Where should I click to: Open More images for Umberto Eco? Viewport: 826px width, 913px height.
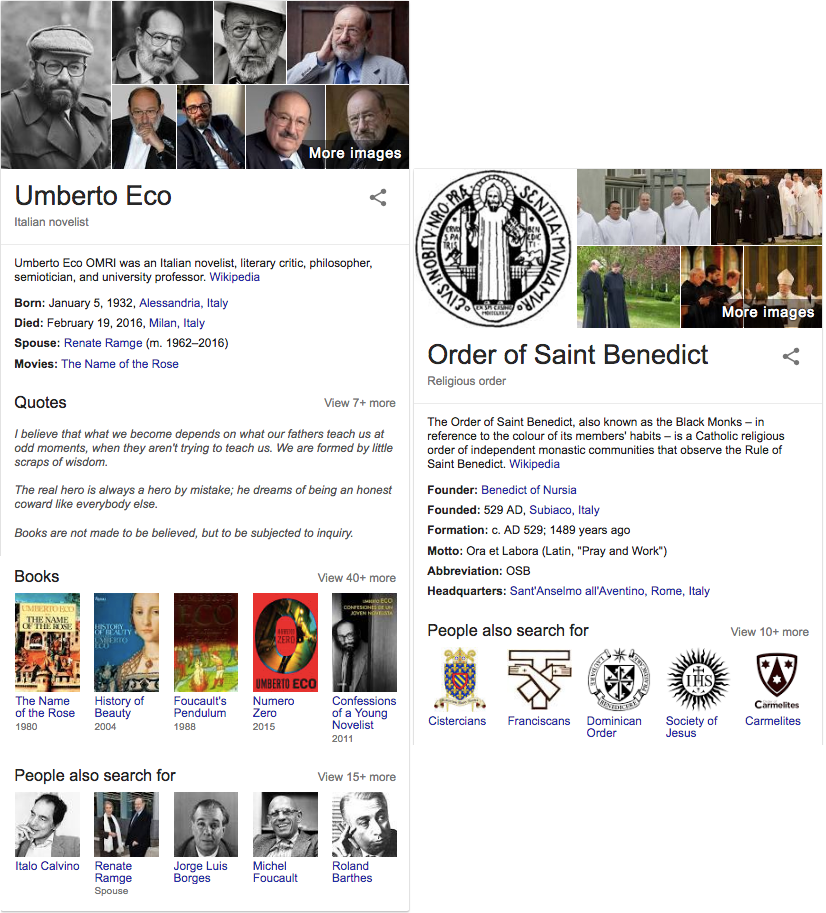(355, 153)
